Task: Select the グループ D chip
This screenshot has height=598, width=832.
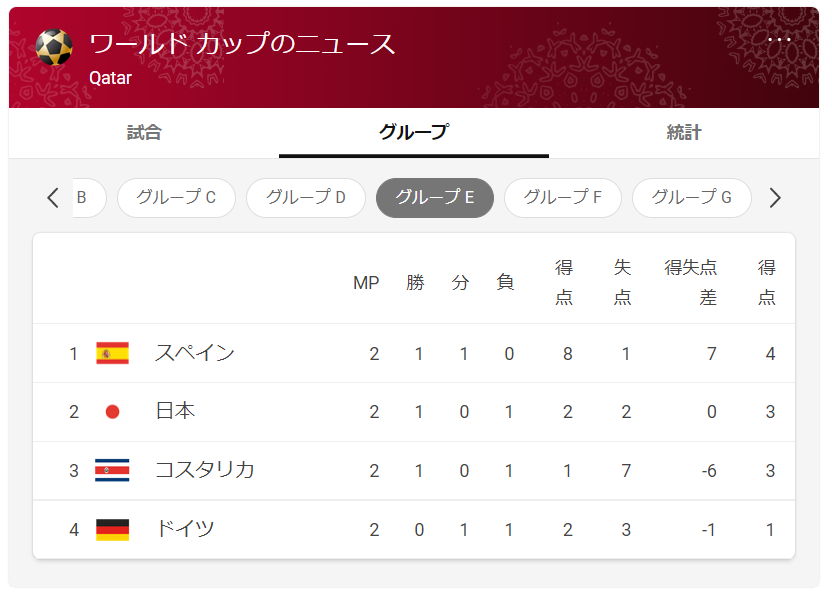Action: pos(306,198)
